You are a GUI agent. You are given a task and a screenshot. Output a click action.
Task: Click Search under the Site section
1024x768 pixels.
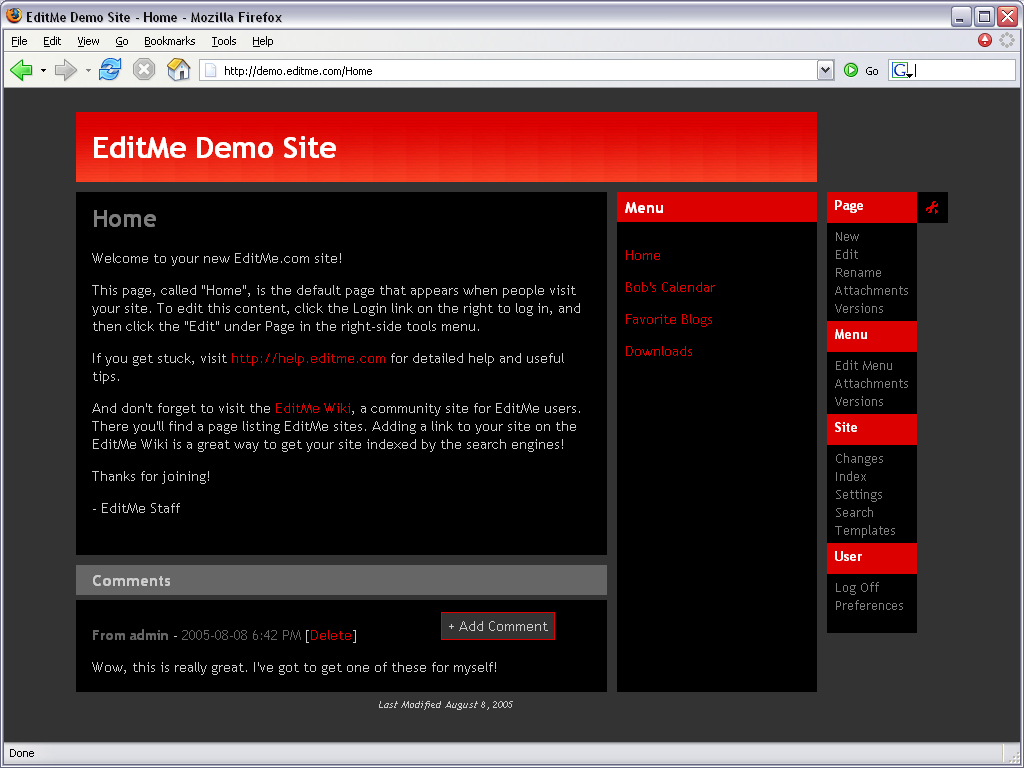854,513
